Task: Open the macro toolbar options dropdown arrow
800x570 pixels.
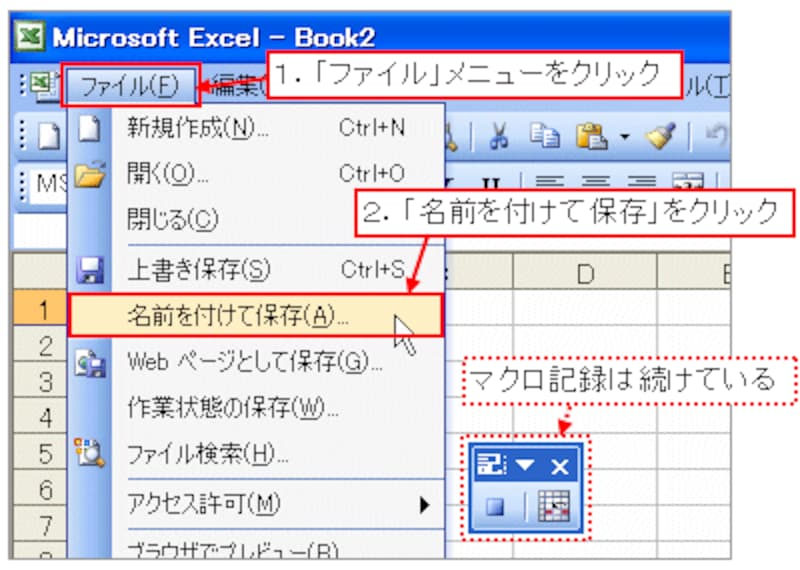Action: pos(524,465)
